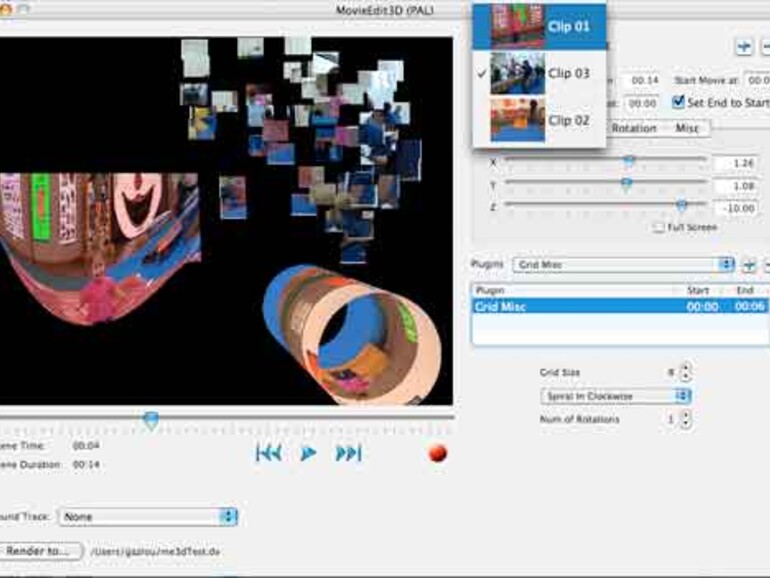Click the Clip 02 thumbnail image
770x578 pixels.
click(x=518, y=120)
